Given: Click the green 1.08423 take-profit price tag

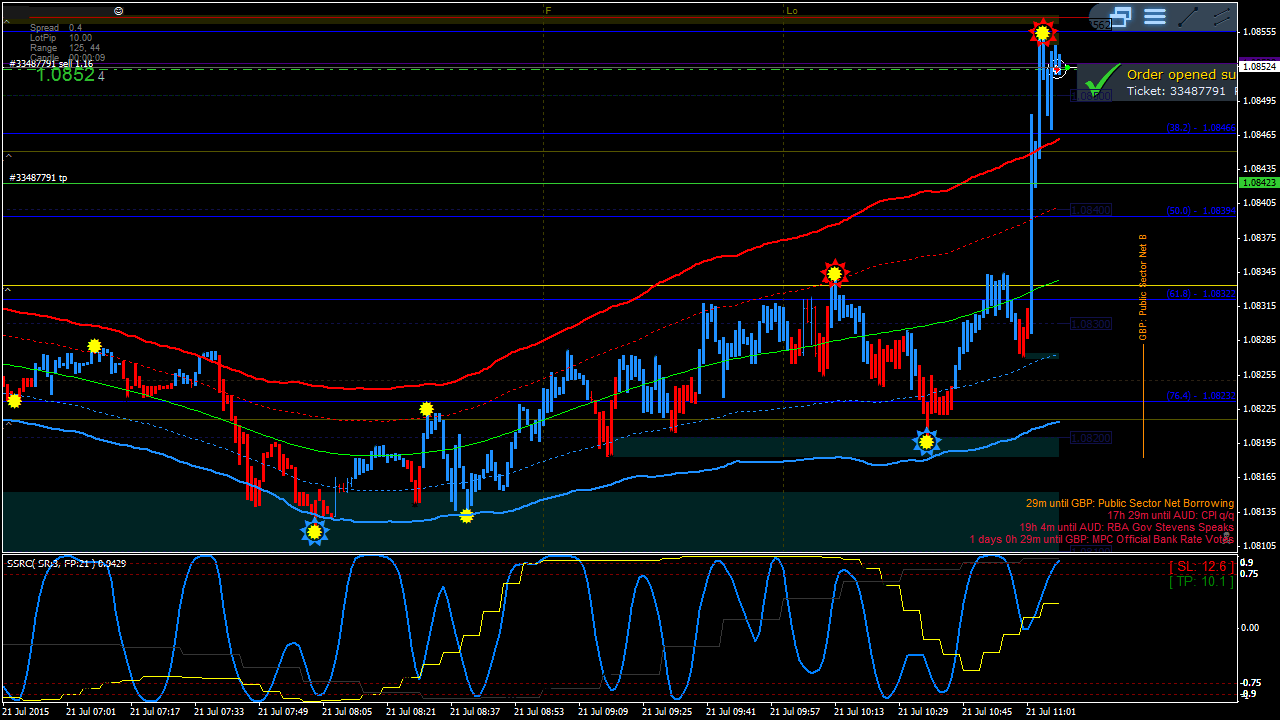Looking at the screenshot, I should click(1259, 183).
